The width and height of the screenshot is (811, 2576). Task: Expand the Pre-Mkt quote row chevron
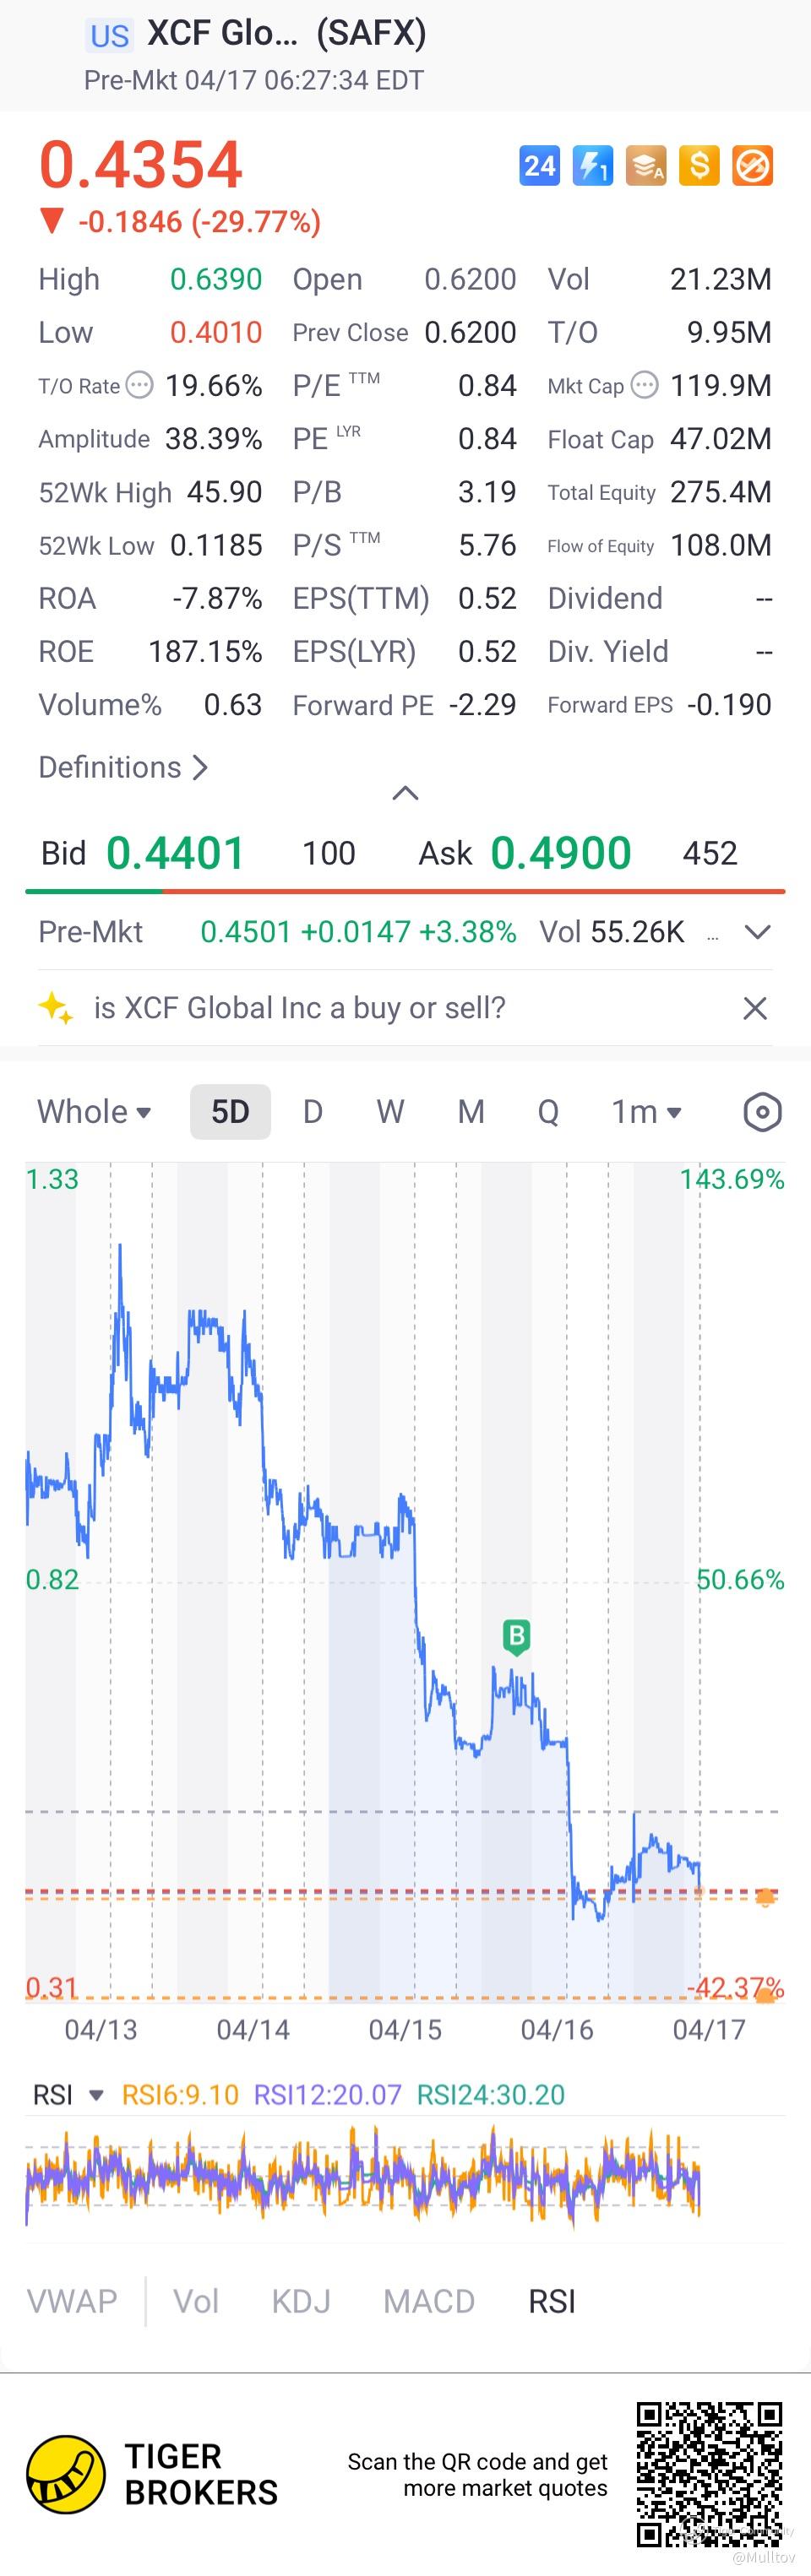tap(758, 932)
